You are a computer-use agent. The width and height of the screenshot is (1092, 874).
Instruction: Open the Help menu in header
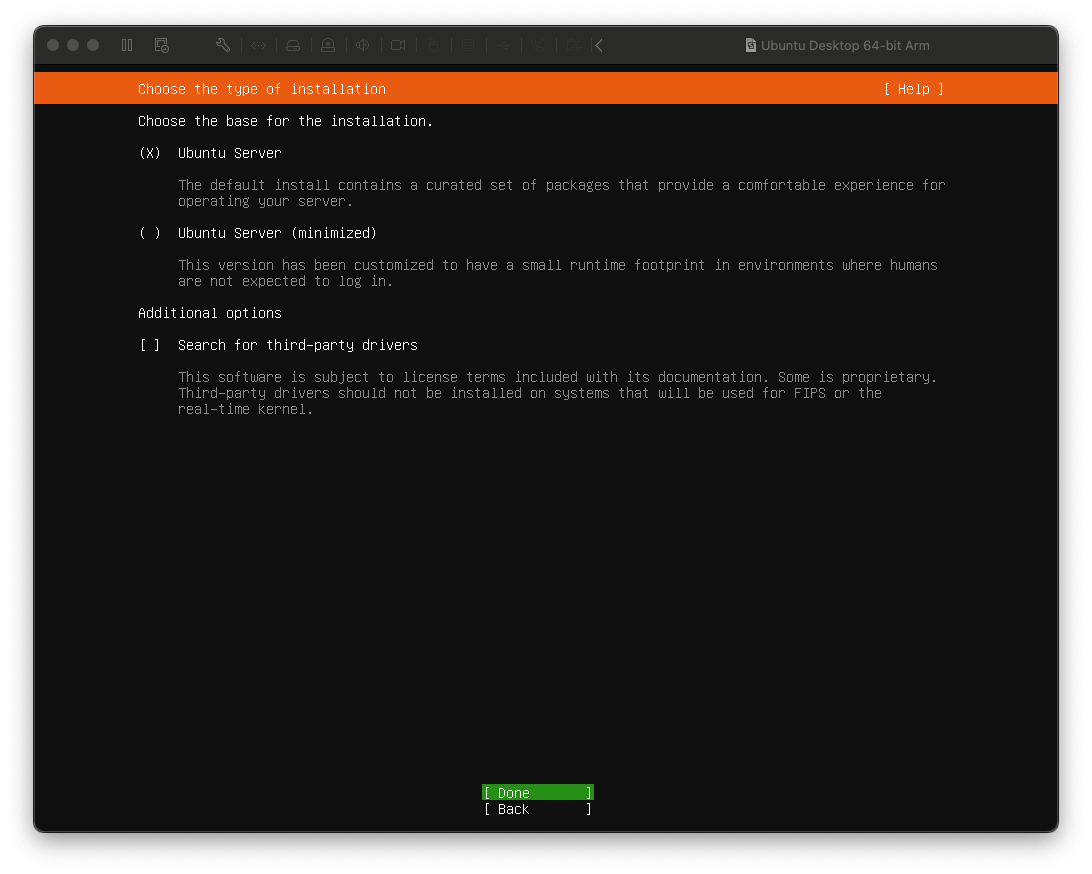tap(914, 89)
